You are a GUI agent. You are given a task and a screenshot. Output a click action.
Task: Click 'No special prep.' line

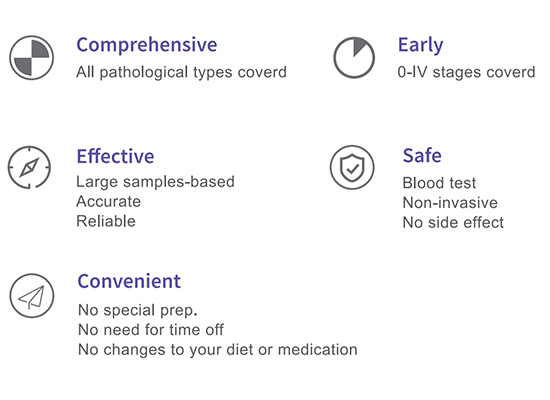(x=138, y=310)
